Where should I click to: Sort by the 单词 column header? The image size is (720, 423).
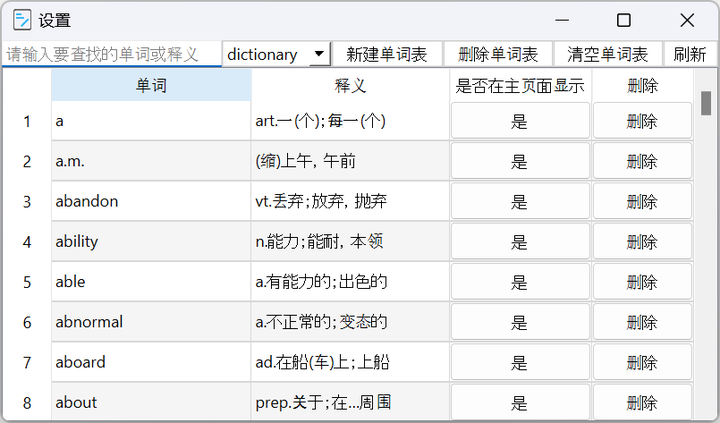point(151,86)
